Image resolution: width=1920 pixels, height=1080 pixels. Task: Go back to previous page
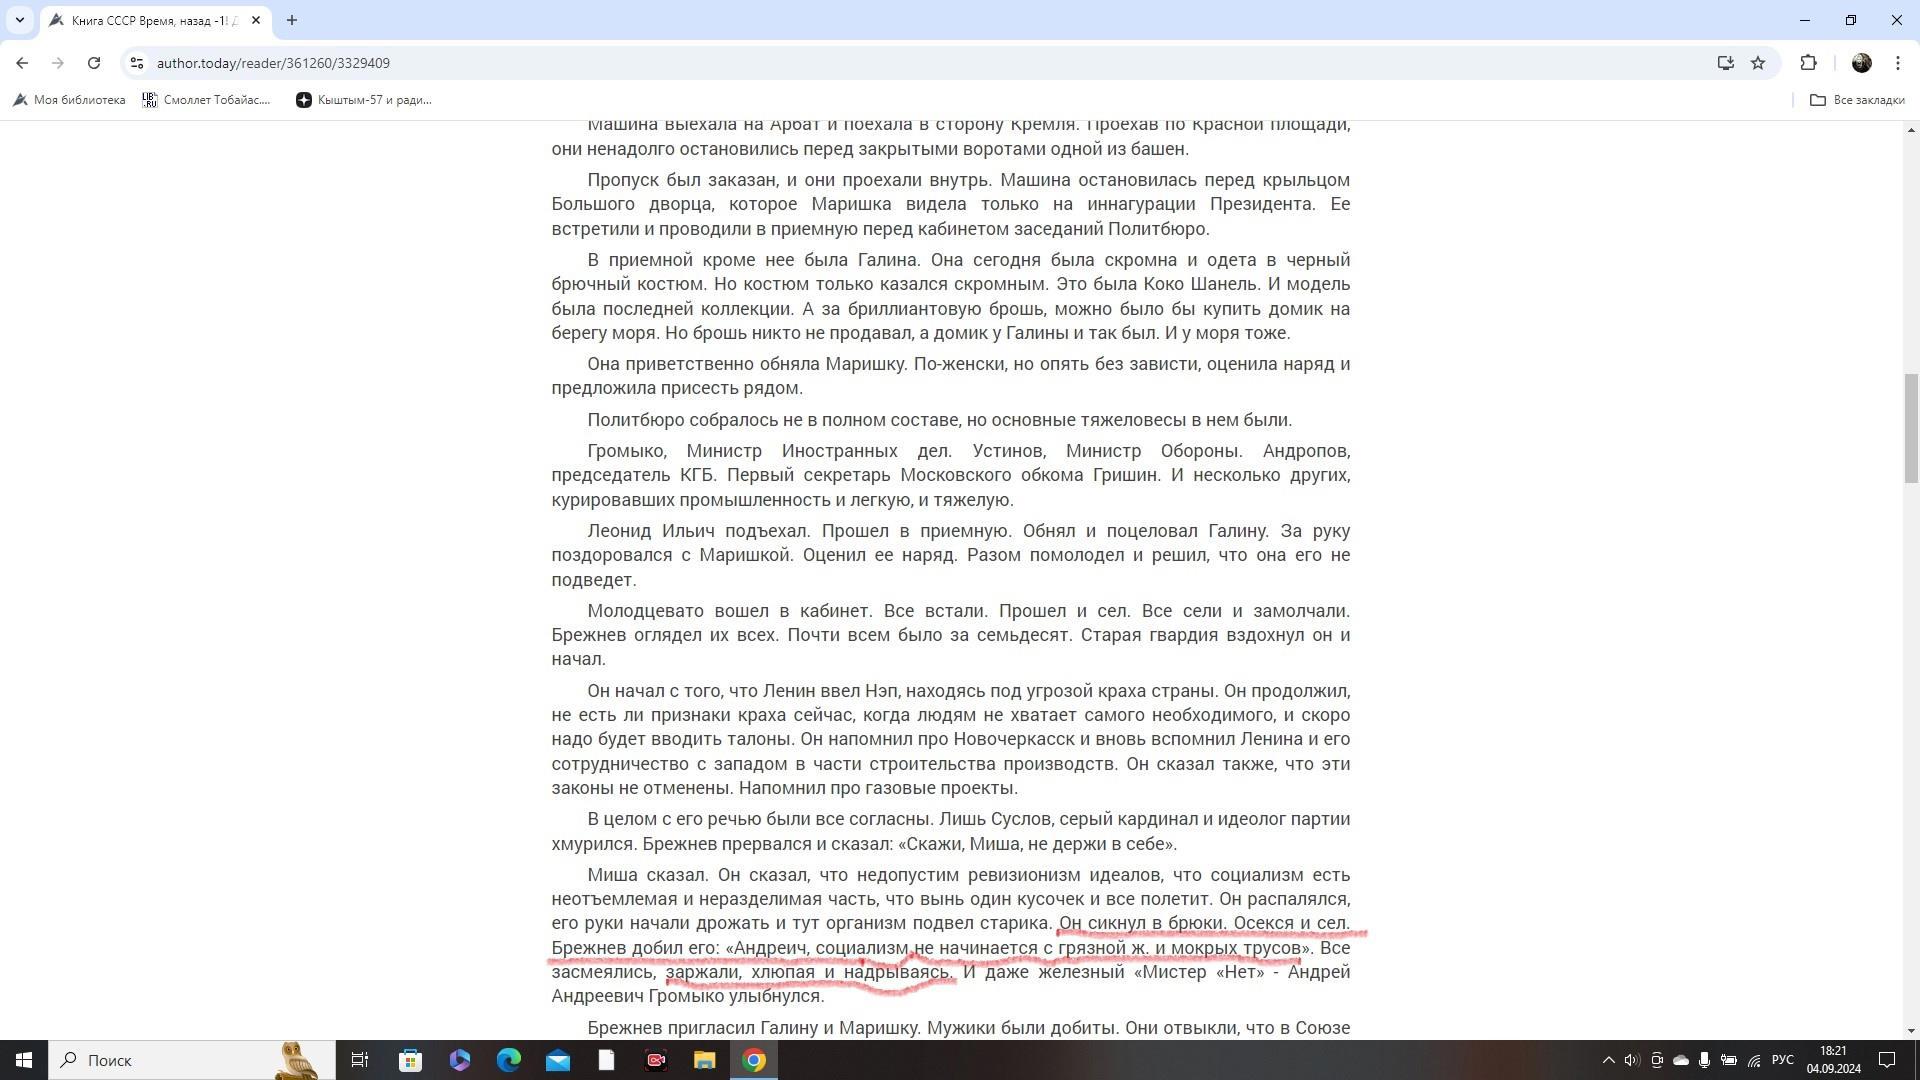point(22,63)
